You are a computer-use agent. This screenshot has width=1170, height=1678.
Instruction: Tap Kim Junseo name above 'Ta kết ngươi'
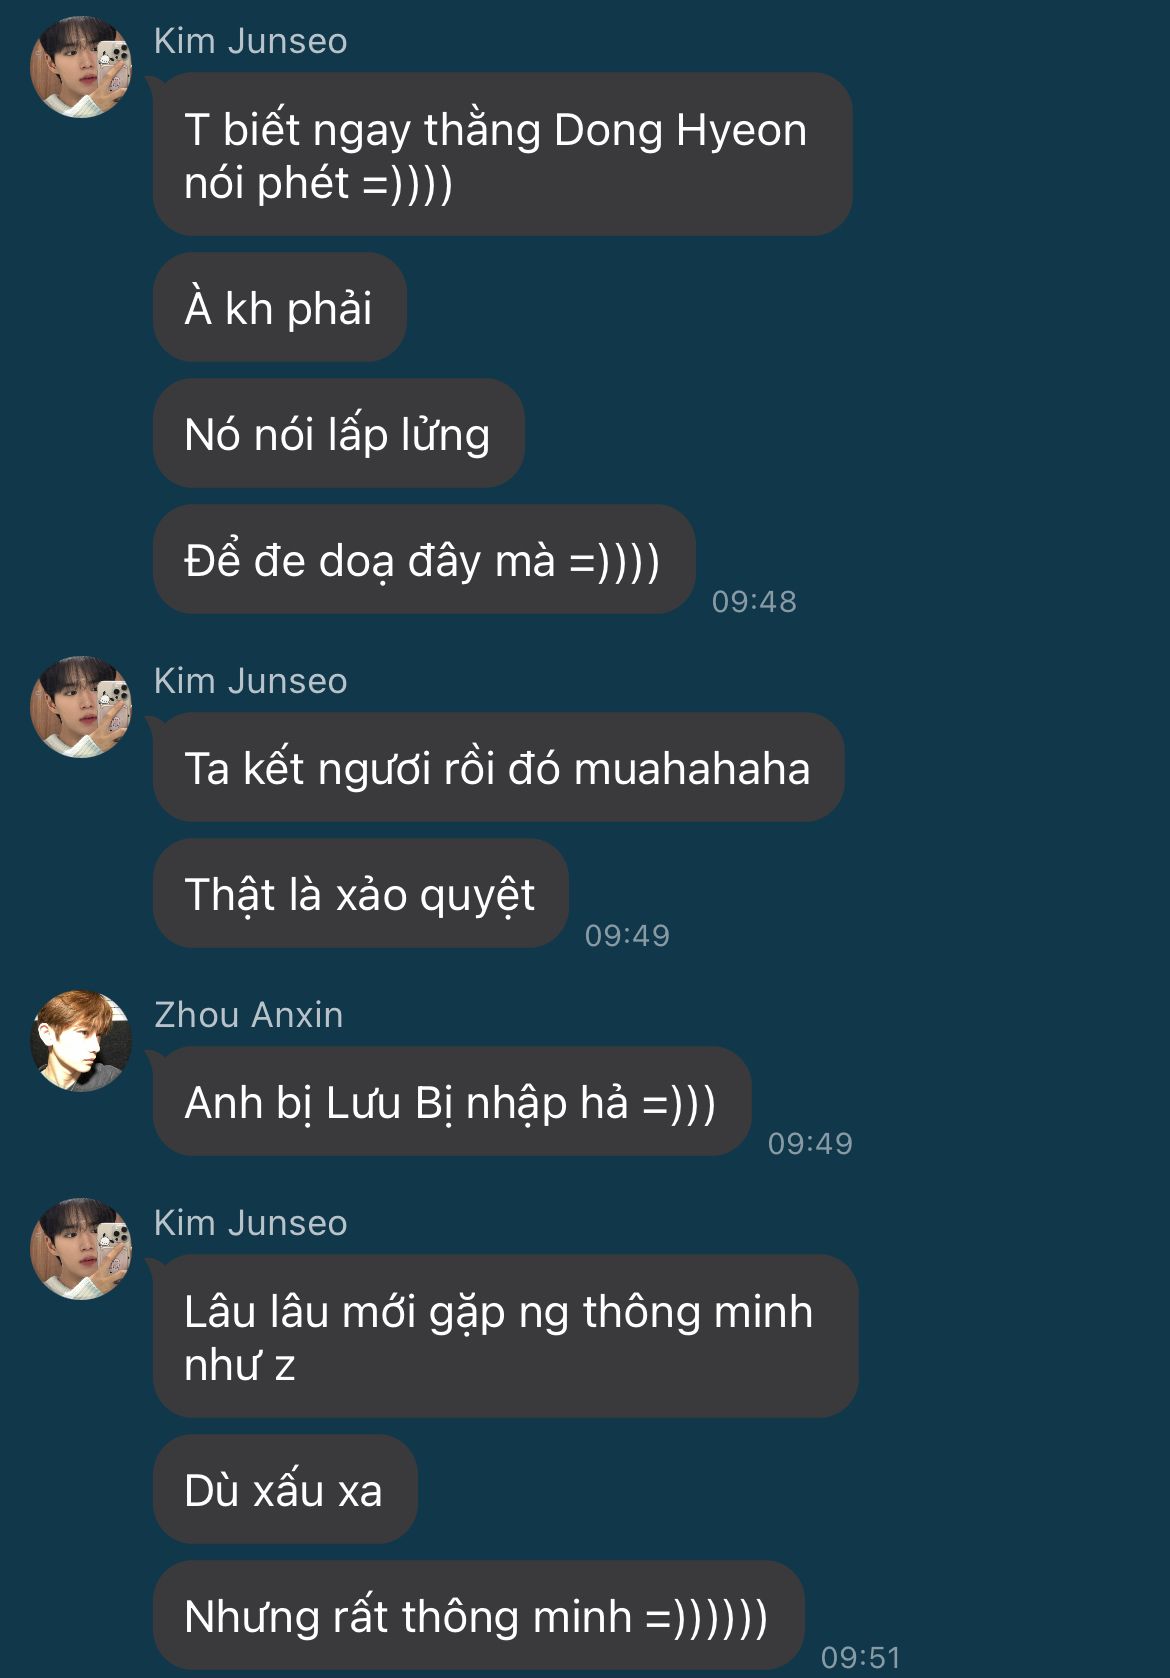251,681
